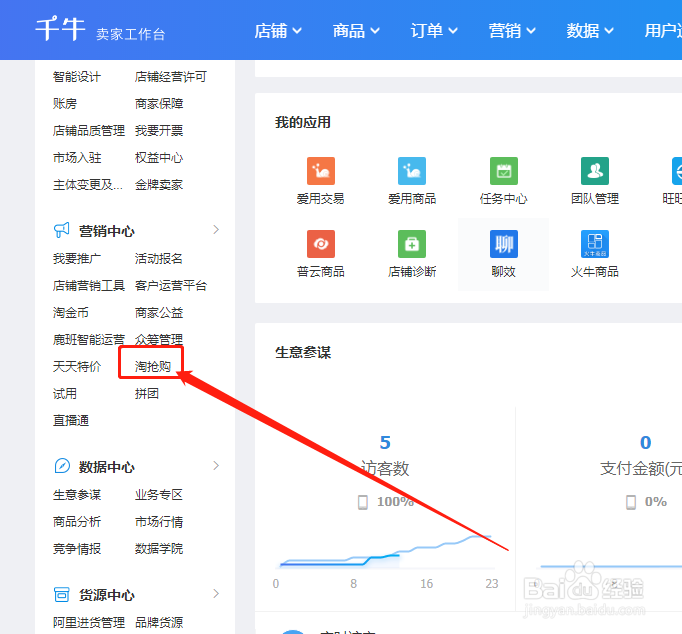Open 市场入驻 link

point(77,158)
